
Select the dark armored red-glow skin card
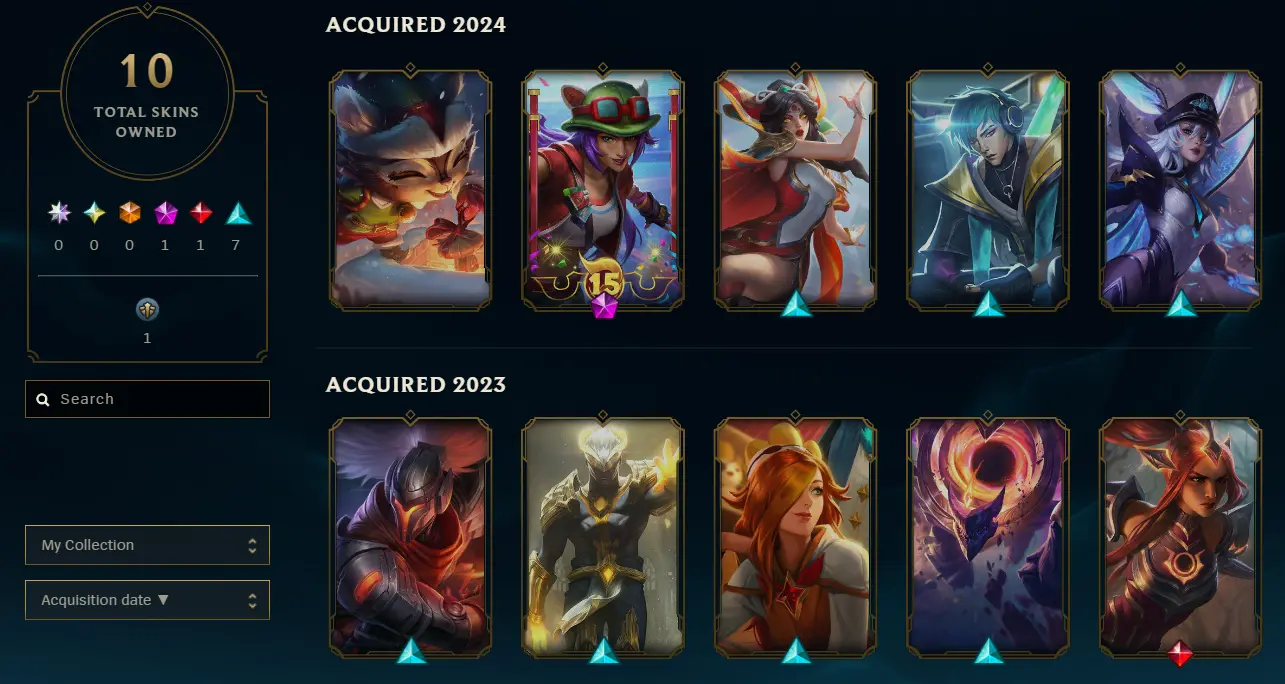[410, 536]
